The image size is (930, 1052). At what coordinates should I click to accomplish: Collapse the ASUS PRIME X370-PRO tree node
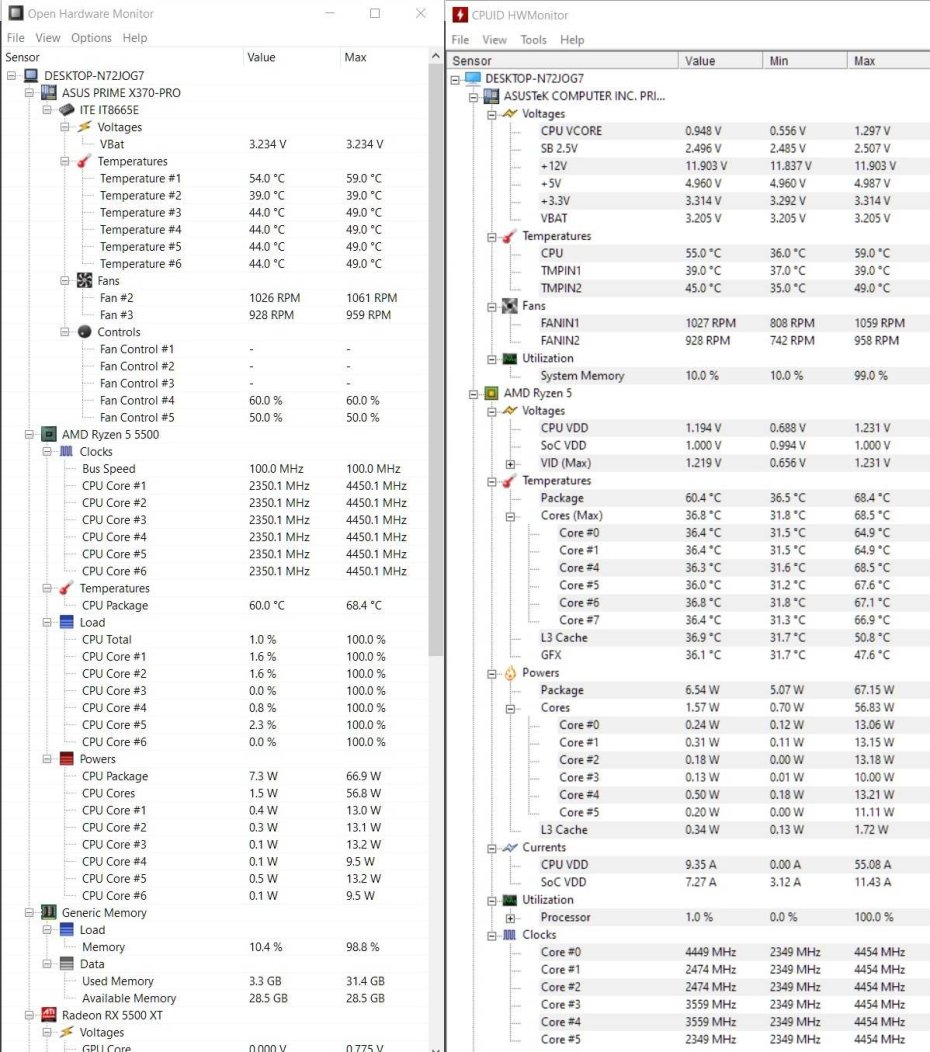pyautogui.click(x=30, y=93)
